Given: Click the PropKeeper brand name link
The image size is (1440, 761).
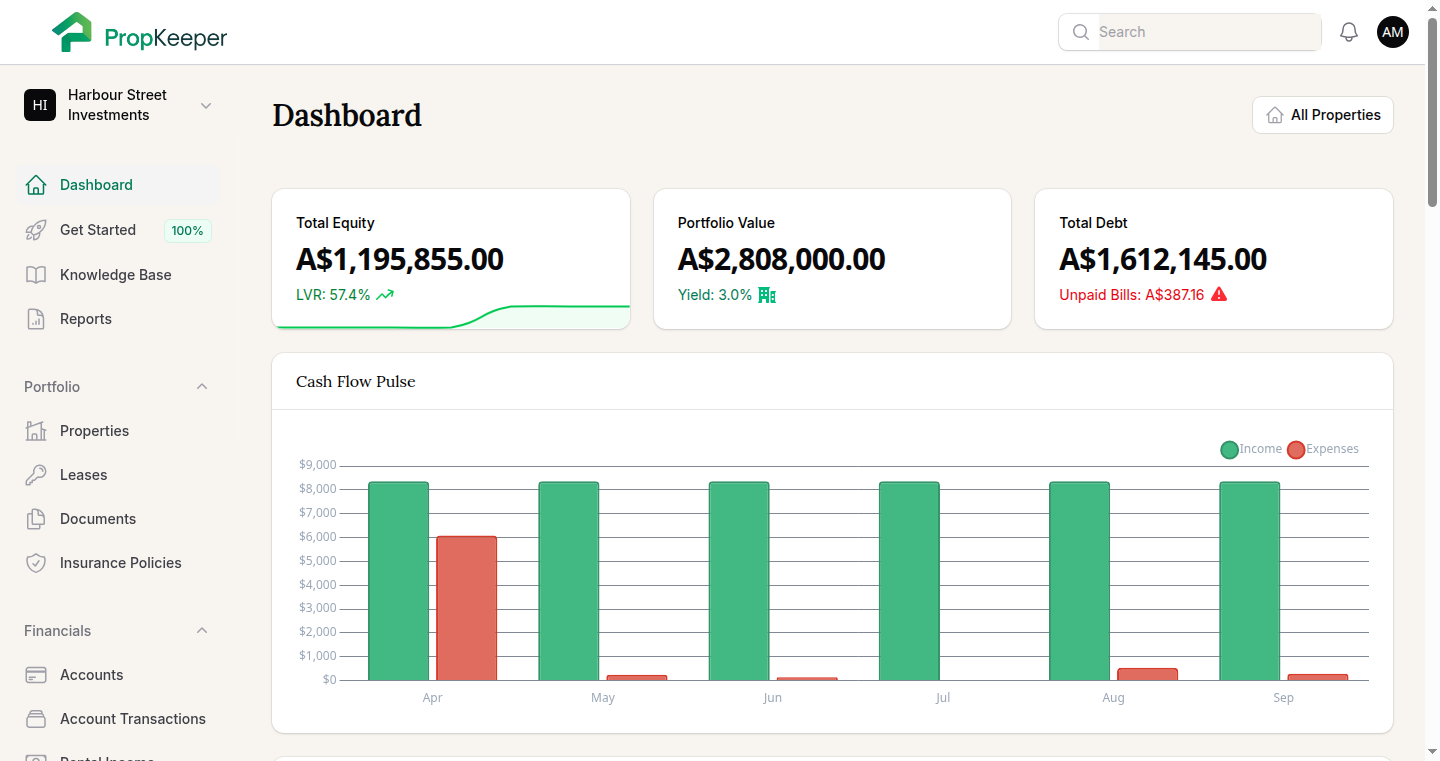Looking at the screenshot, I should [166, 38].
